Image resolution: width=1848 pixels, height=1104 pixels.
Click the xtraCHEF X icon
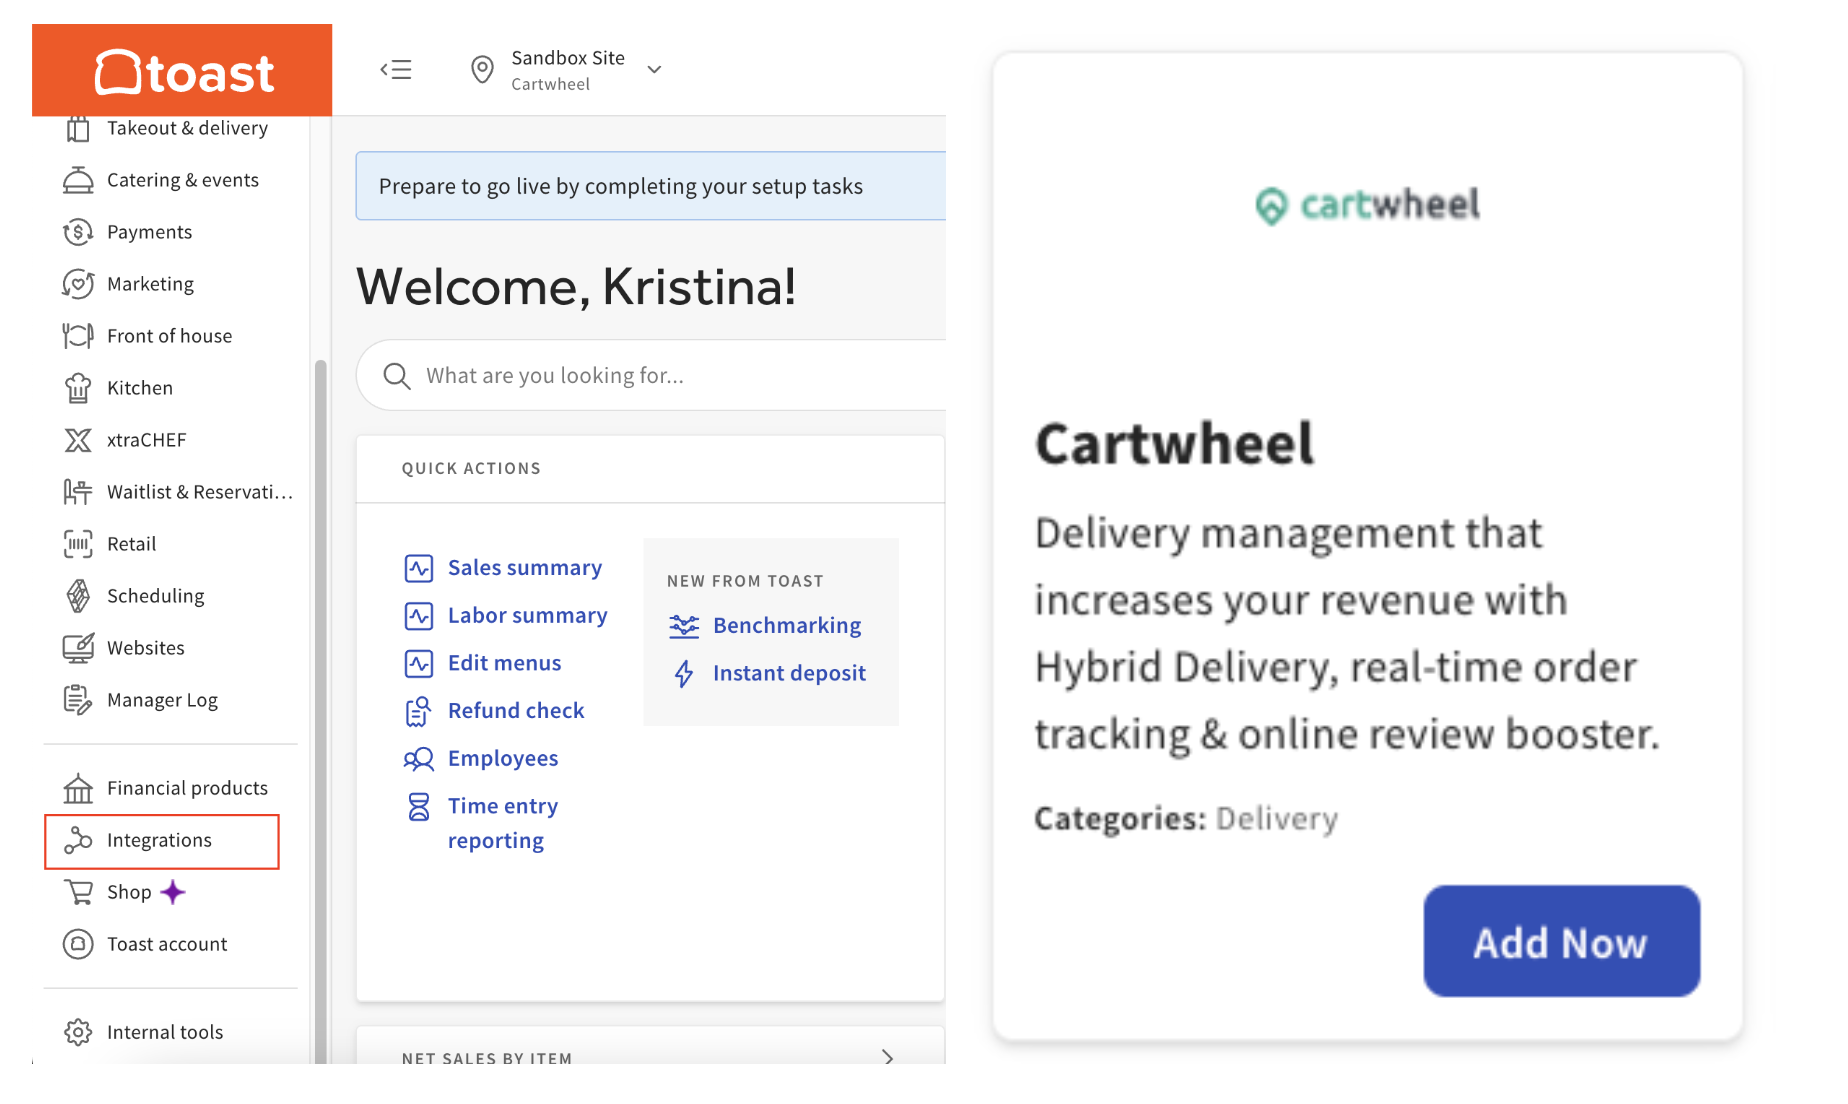(x=78, y=440)
